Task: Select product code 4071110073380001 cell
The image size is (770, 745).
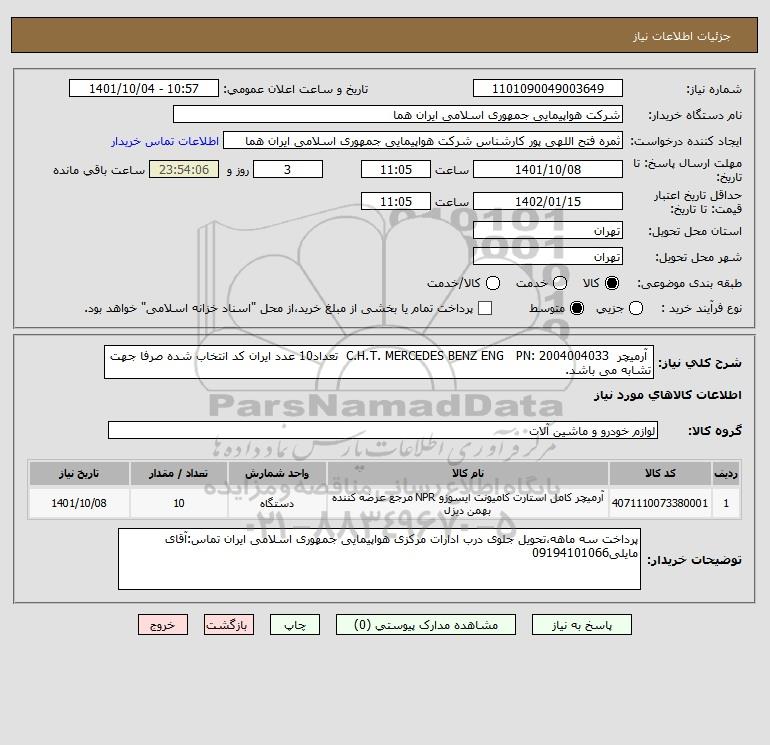Action: tap(660, 503)
